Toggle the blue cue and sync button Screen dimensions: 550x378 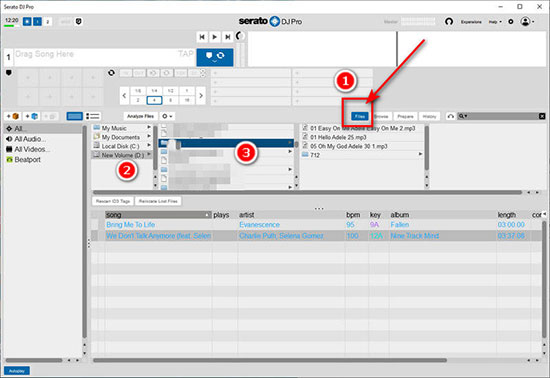[x=215, y=57]
